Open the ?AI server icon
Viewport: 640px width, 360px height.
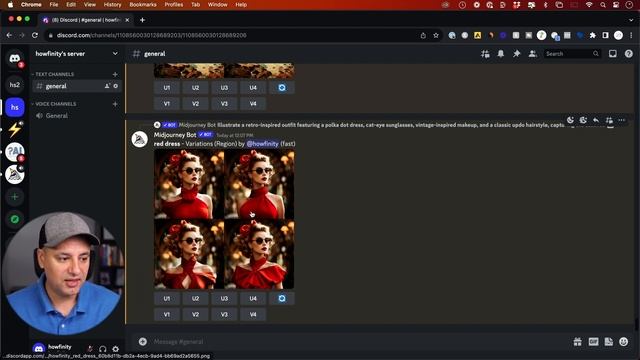[x=15, y=152]
